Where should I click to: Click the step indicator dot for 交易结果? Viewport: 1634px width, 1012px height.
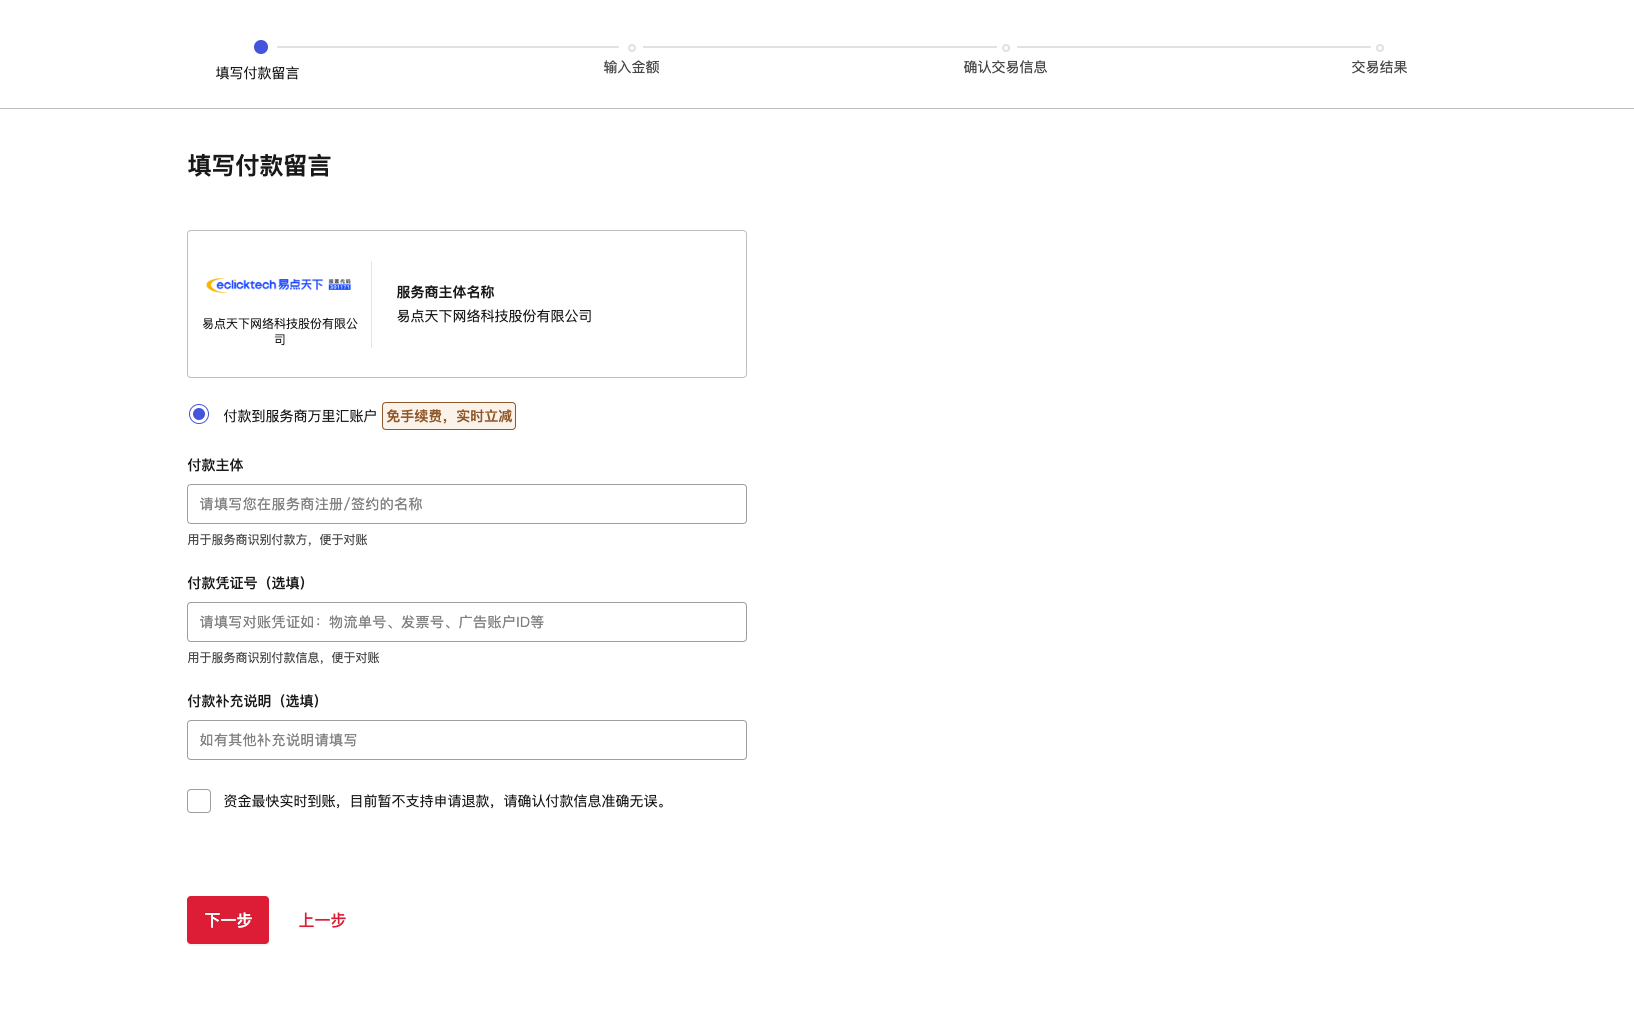click(x=1378, y=46)
